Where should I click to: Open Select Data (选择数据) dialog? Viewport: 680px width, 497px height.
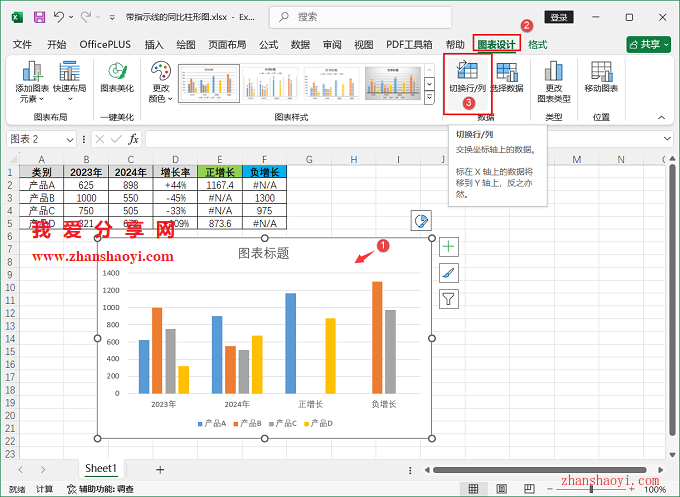pos(507,77)
